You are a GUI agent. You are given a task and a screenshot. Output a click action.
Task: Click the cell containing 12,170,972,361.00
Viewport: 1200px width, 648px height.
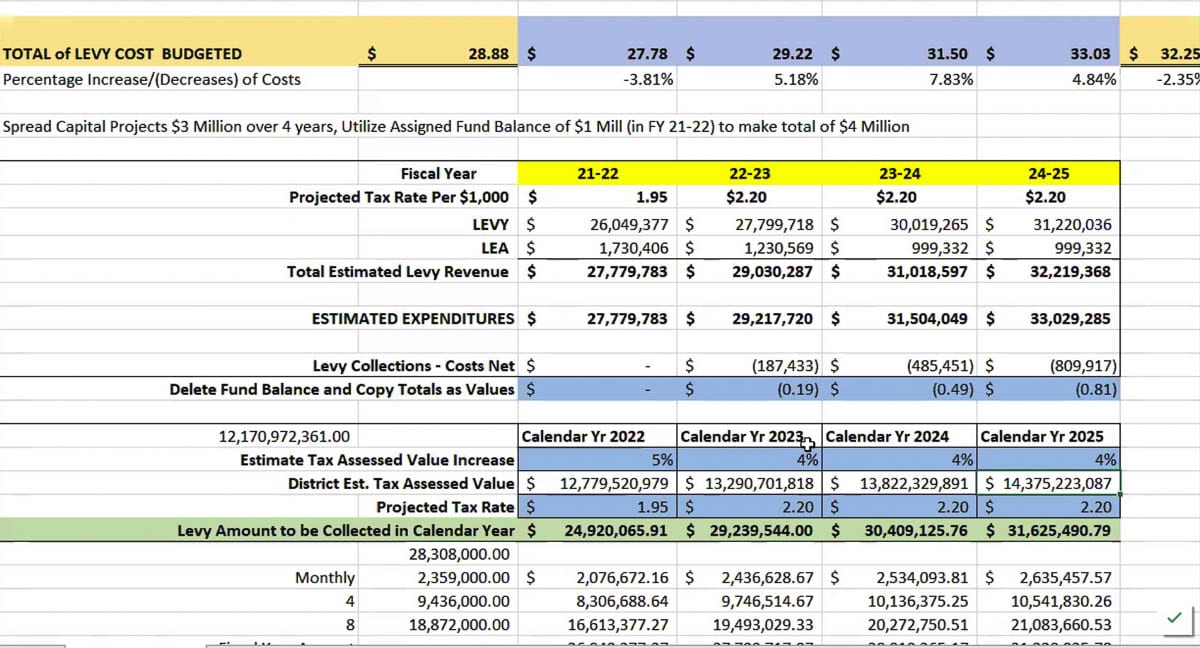284,437
